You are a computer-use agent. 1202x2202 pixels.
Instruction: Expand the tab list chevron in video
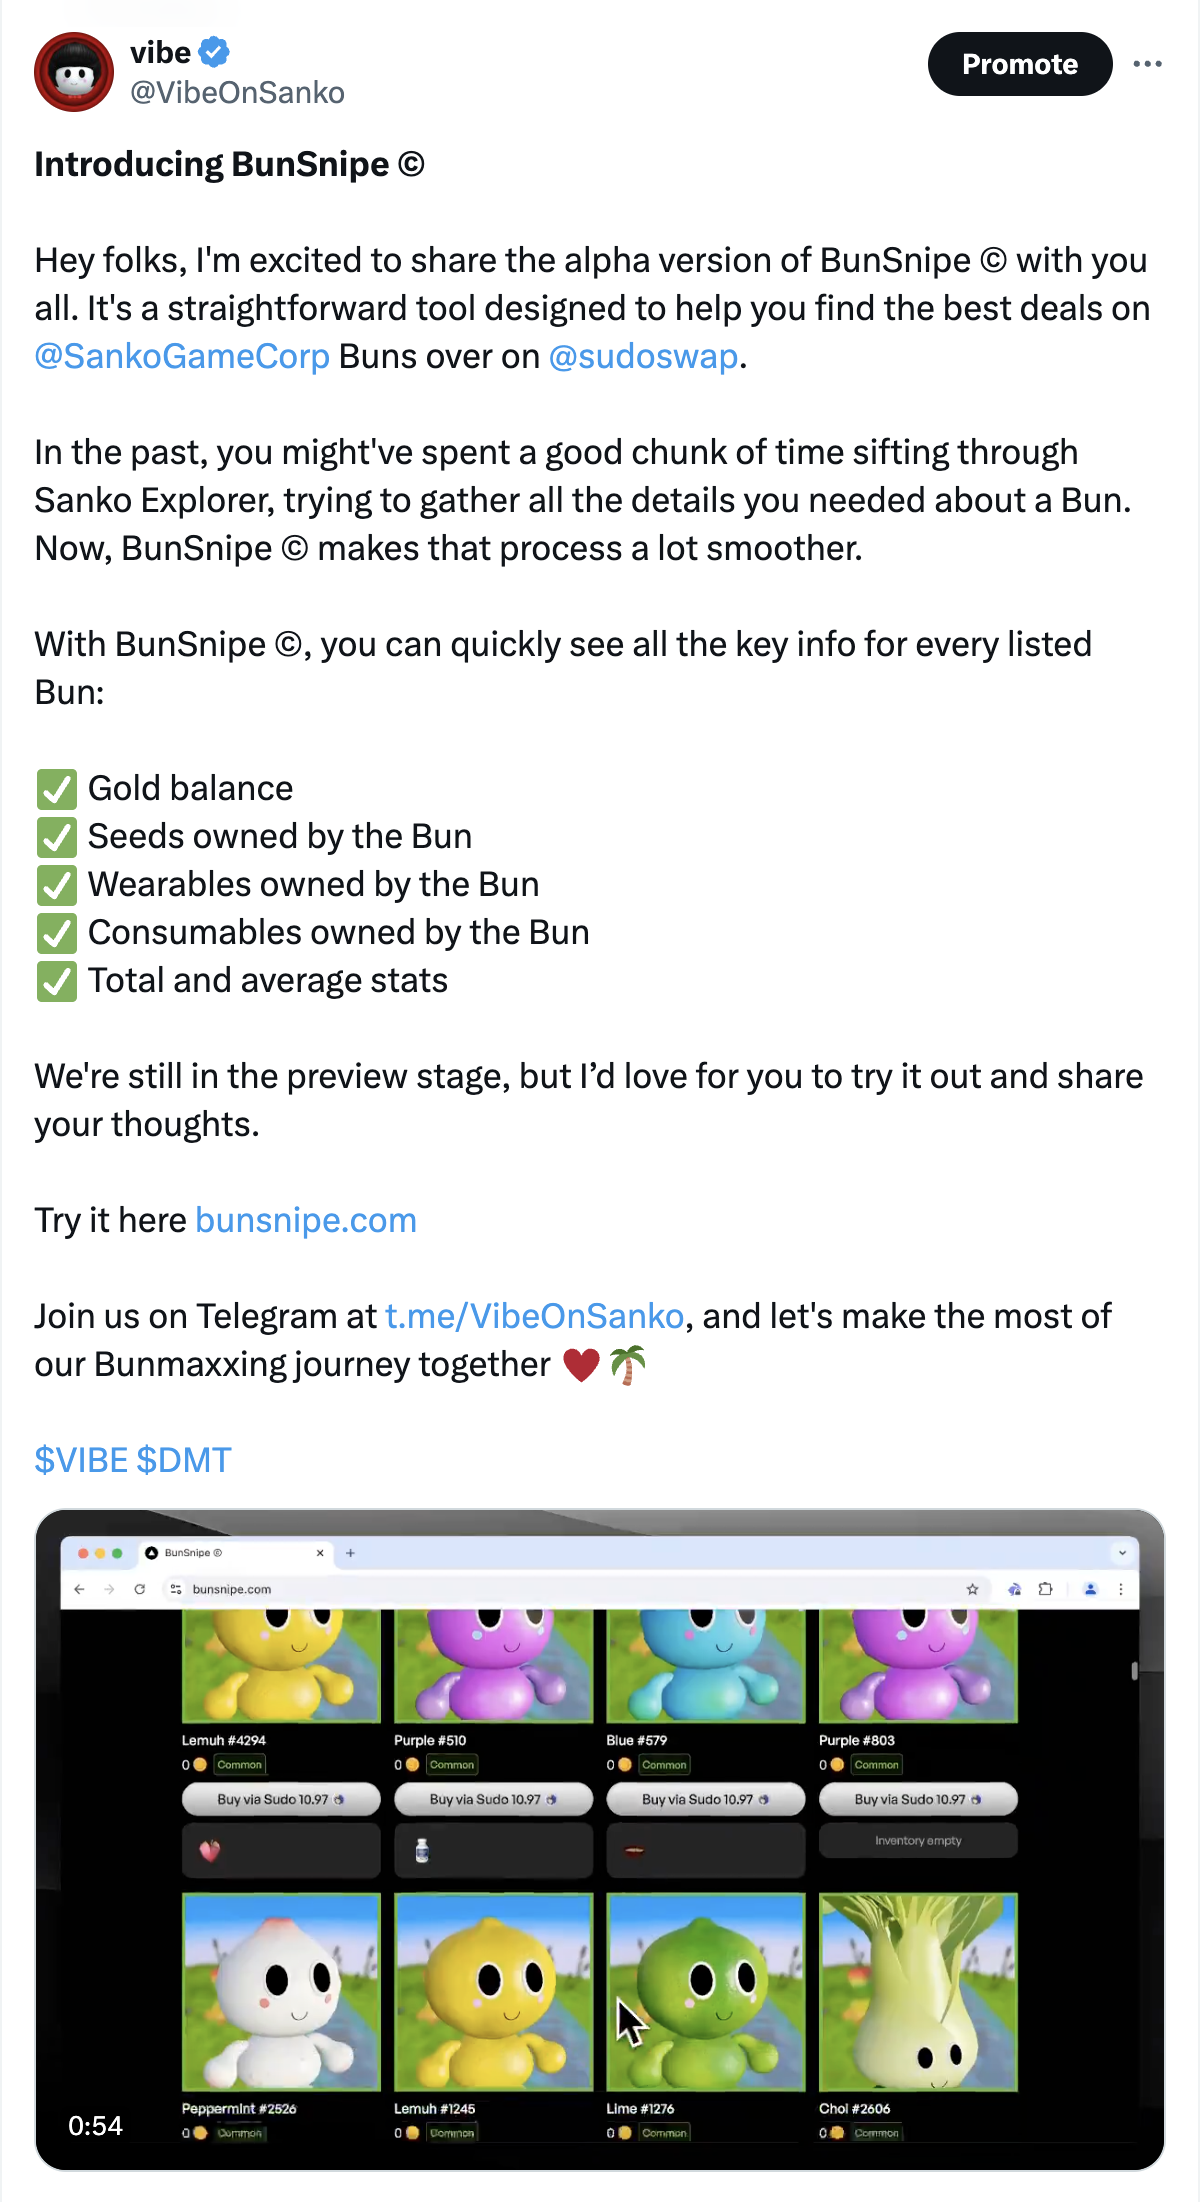click(x=1122, y=1553)
